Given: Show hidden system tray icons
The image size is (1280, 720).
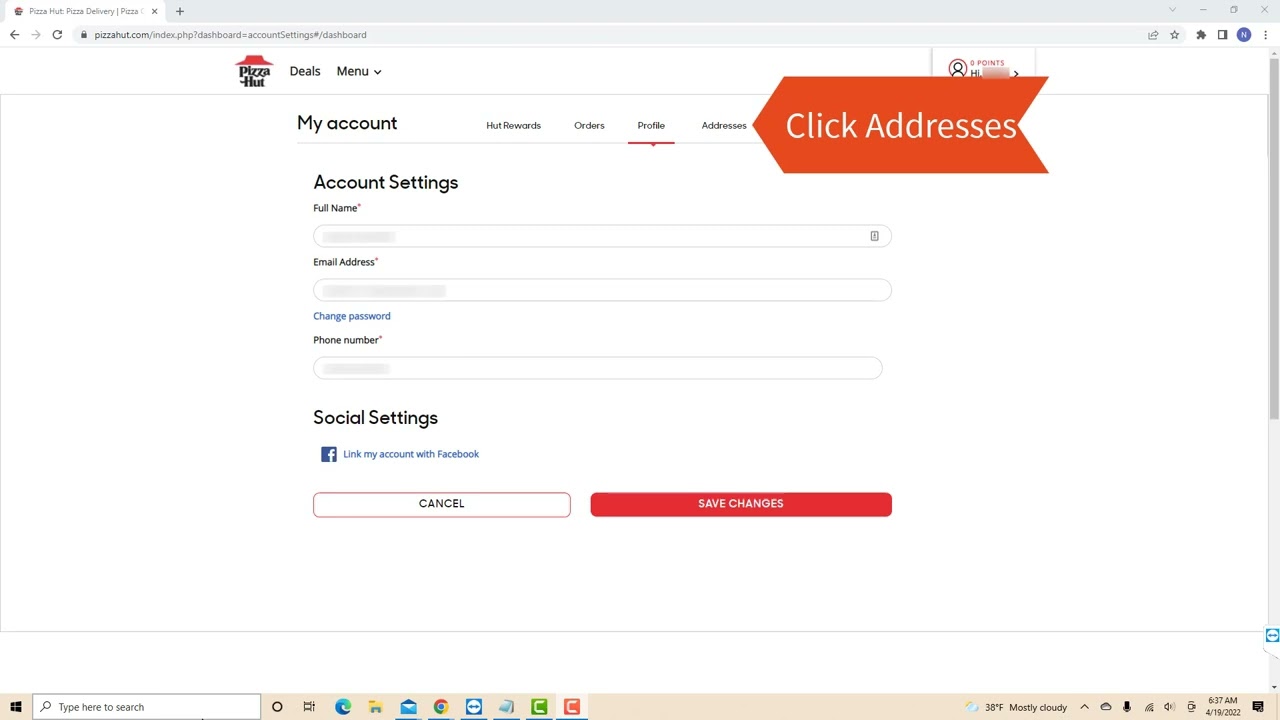Looking at the screenshot, I should pyautogui.click(x=1084, y=707).
